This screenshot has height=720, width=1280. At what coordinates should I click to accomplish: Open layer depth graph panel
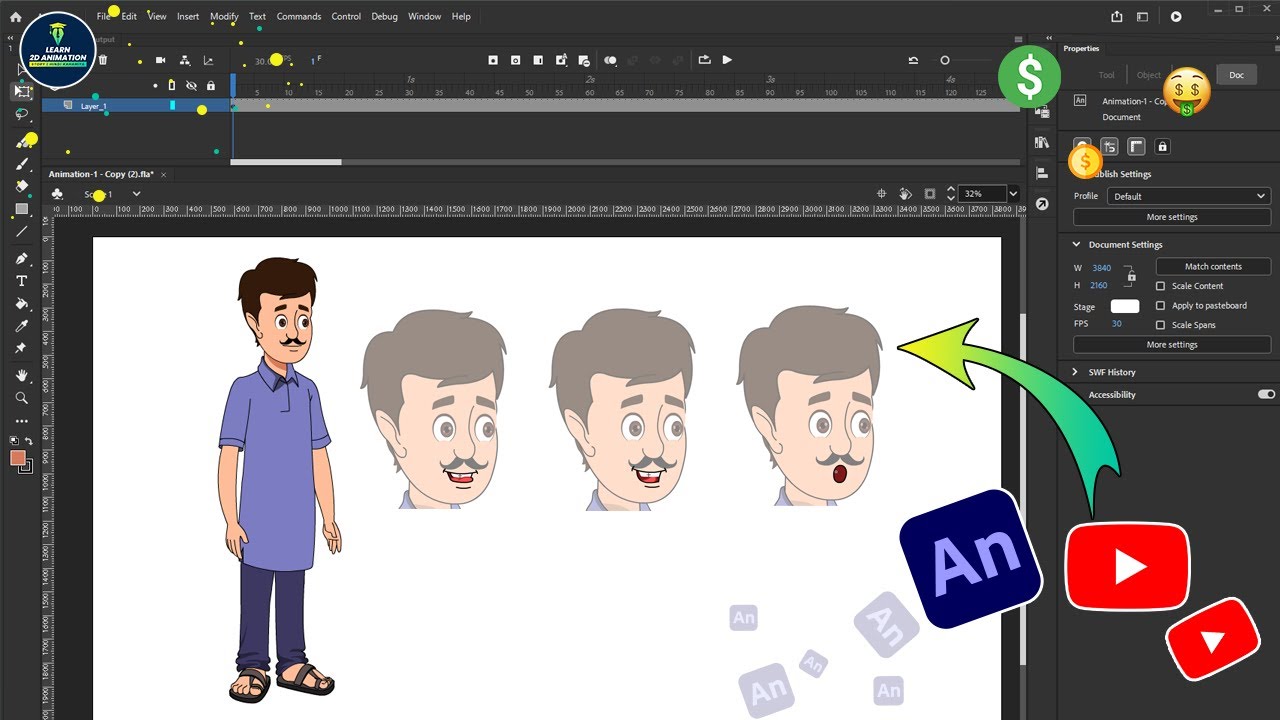pos(208,61)
